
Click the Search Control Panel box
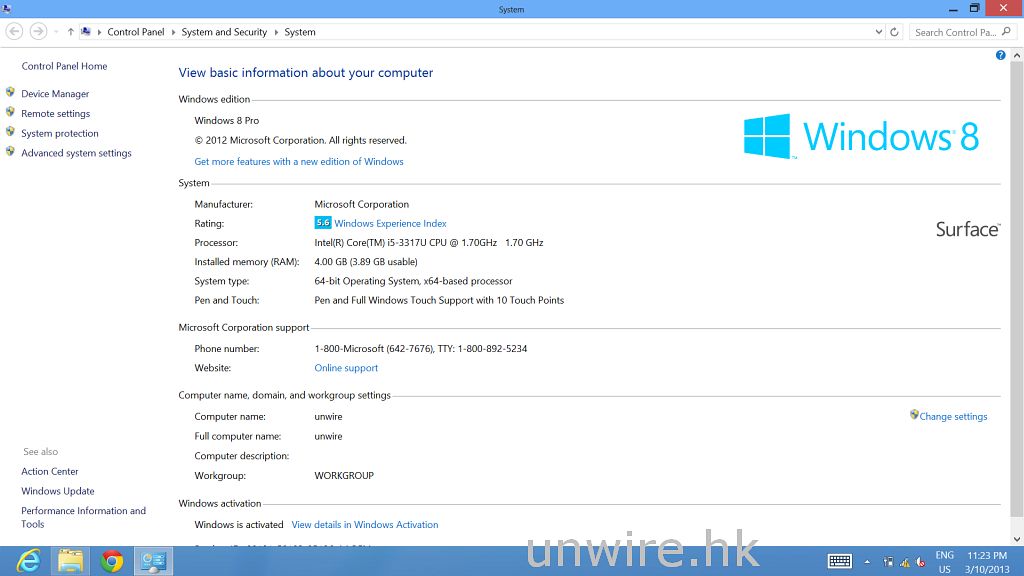(954, 32)
